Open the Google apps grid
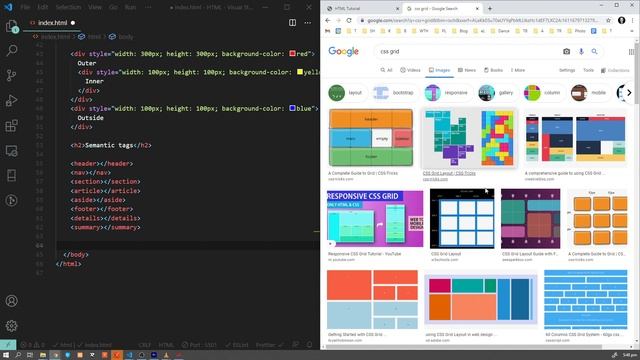Screen dimensions: 640x360 (x=631, y=52)
